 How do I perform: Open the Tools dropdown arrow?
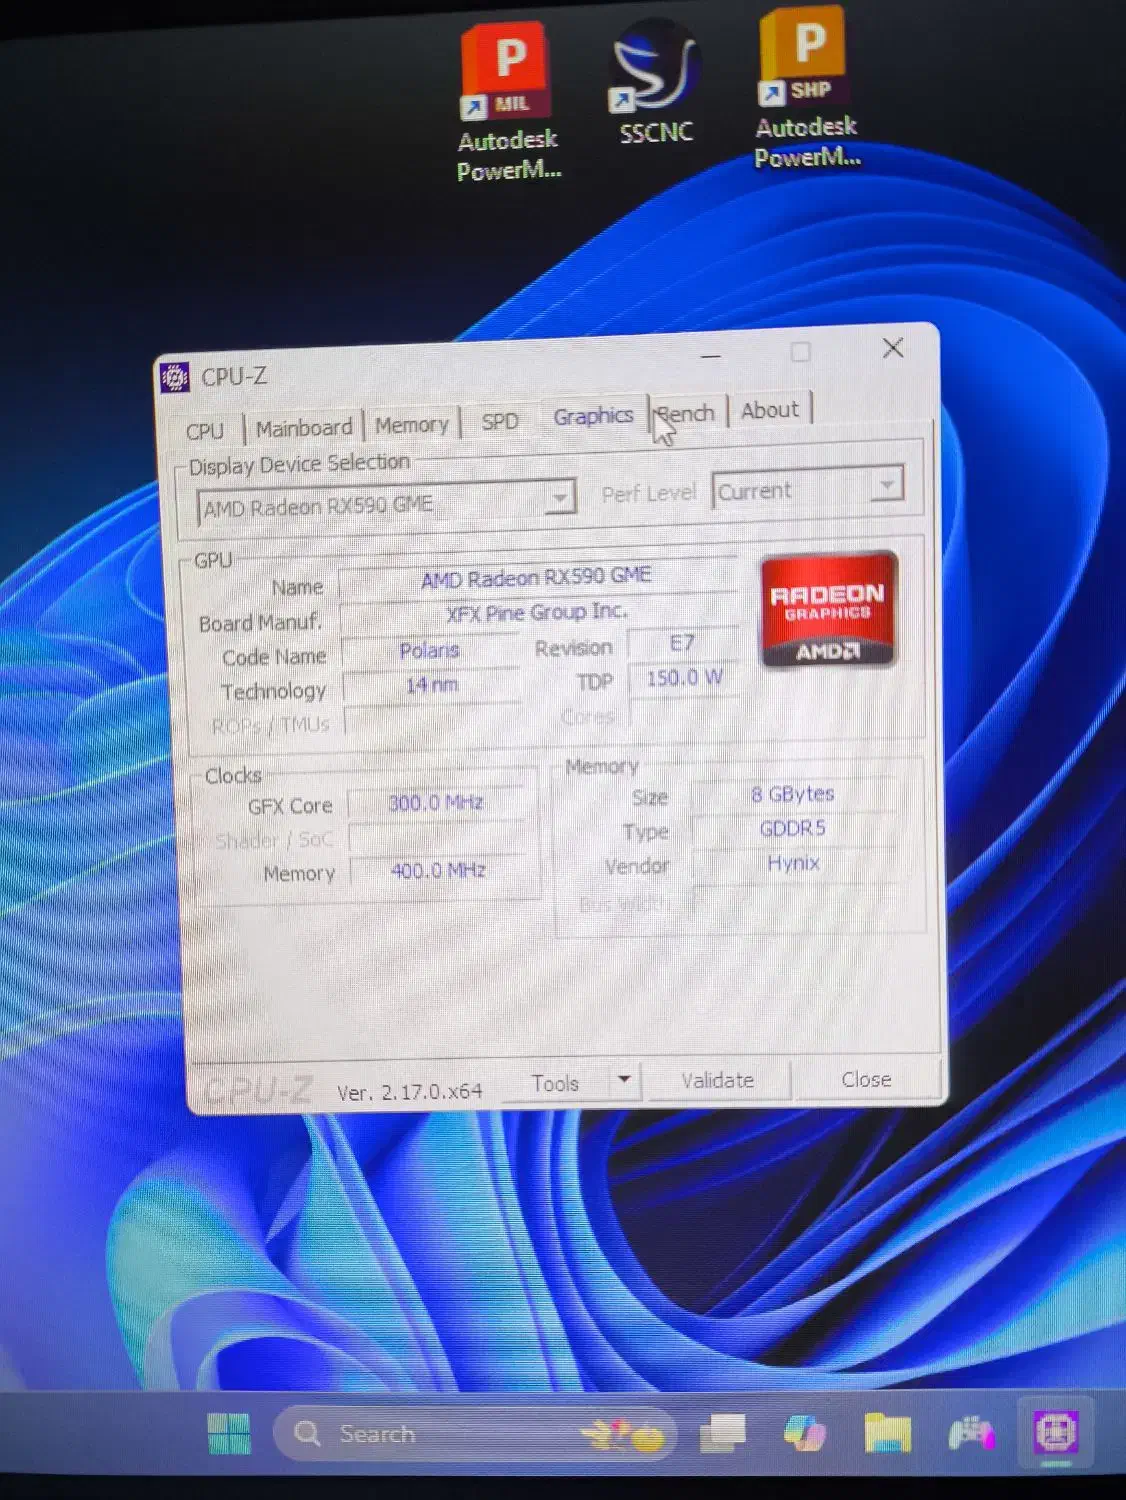point(623,1081)
